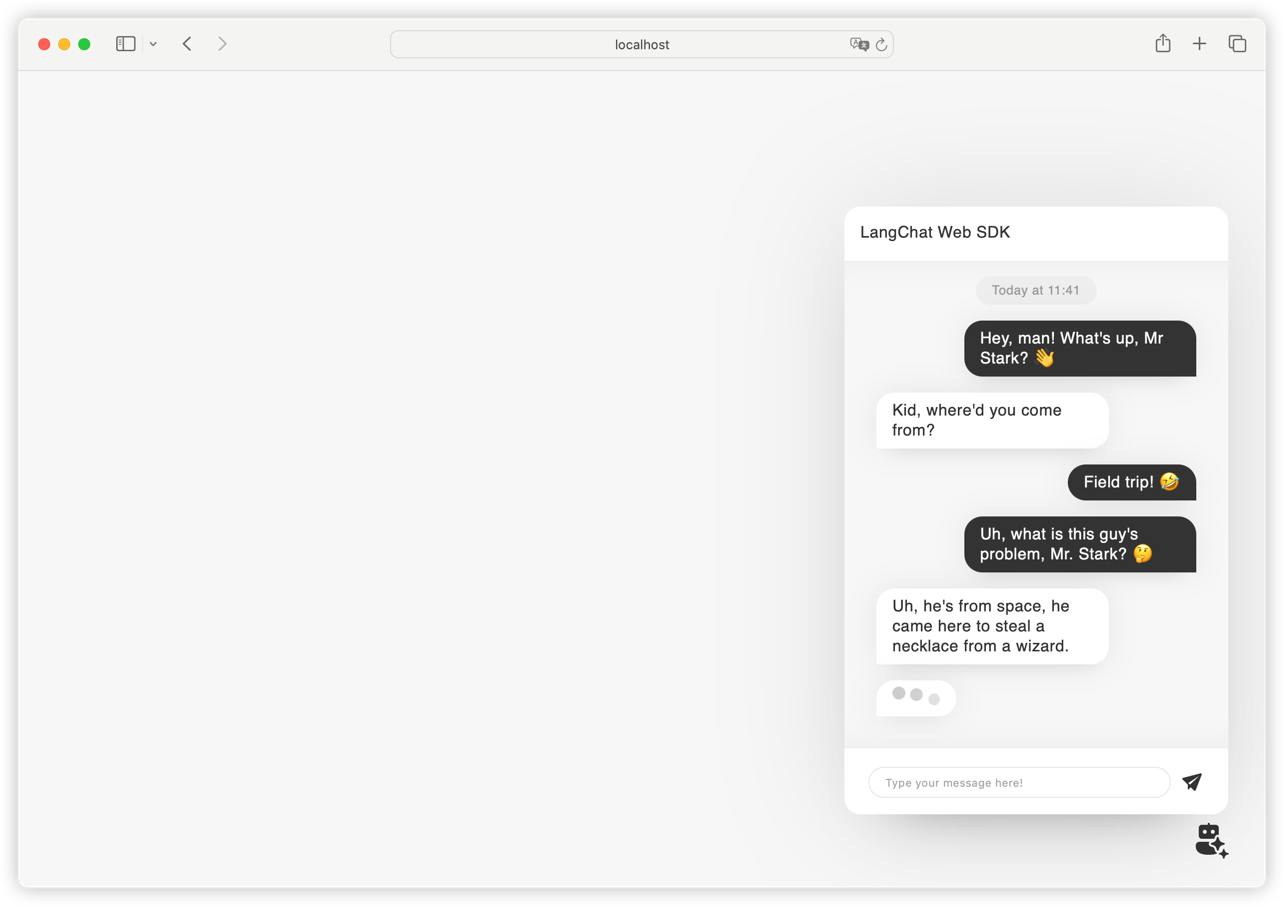
Task: Click the Safari sidebar toggle icon
Action: pyautogui.click(x=125, y=44)
